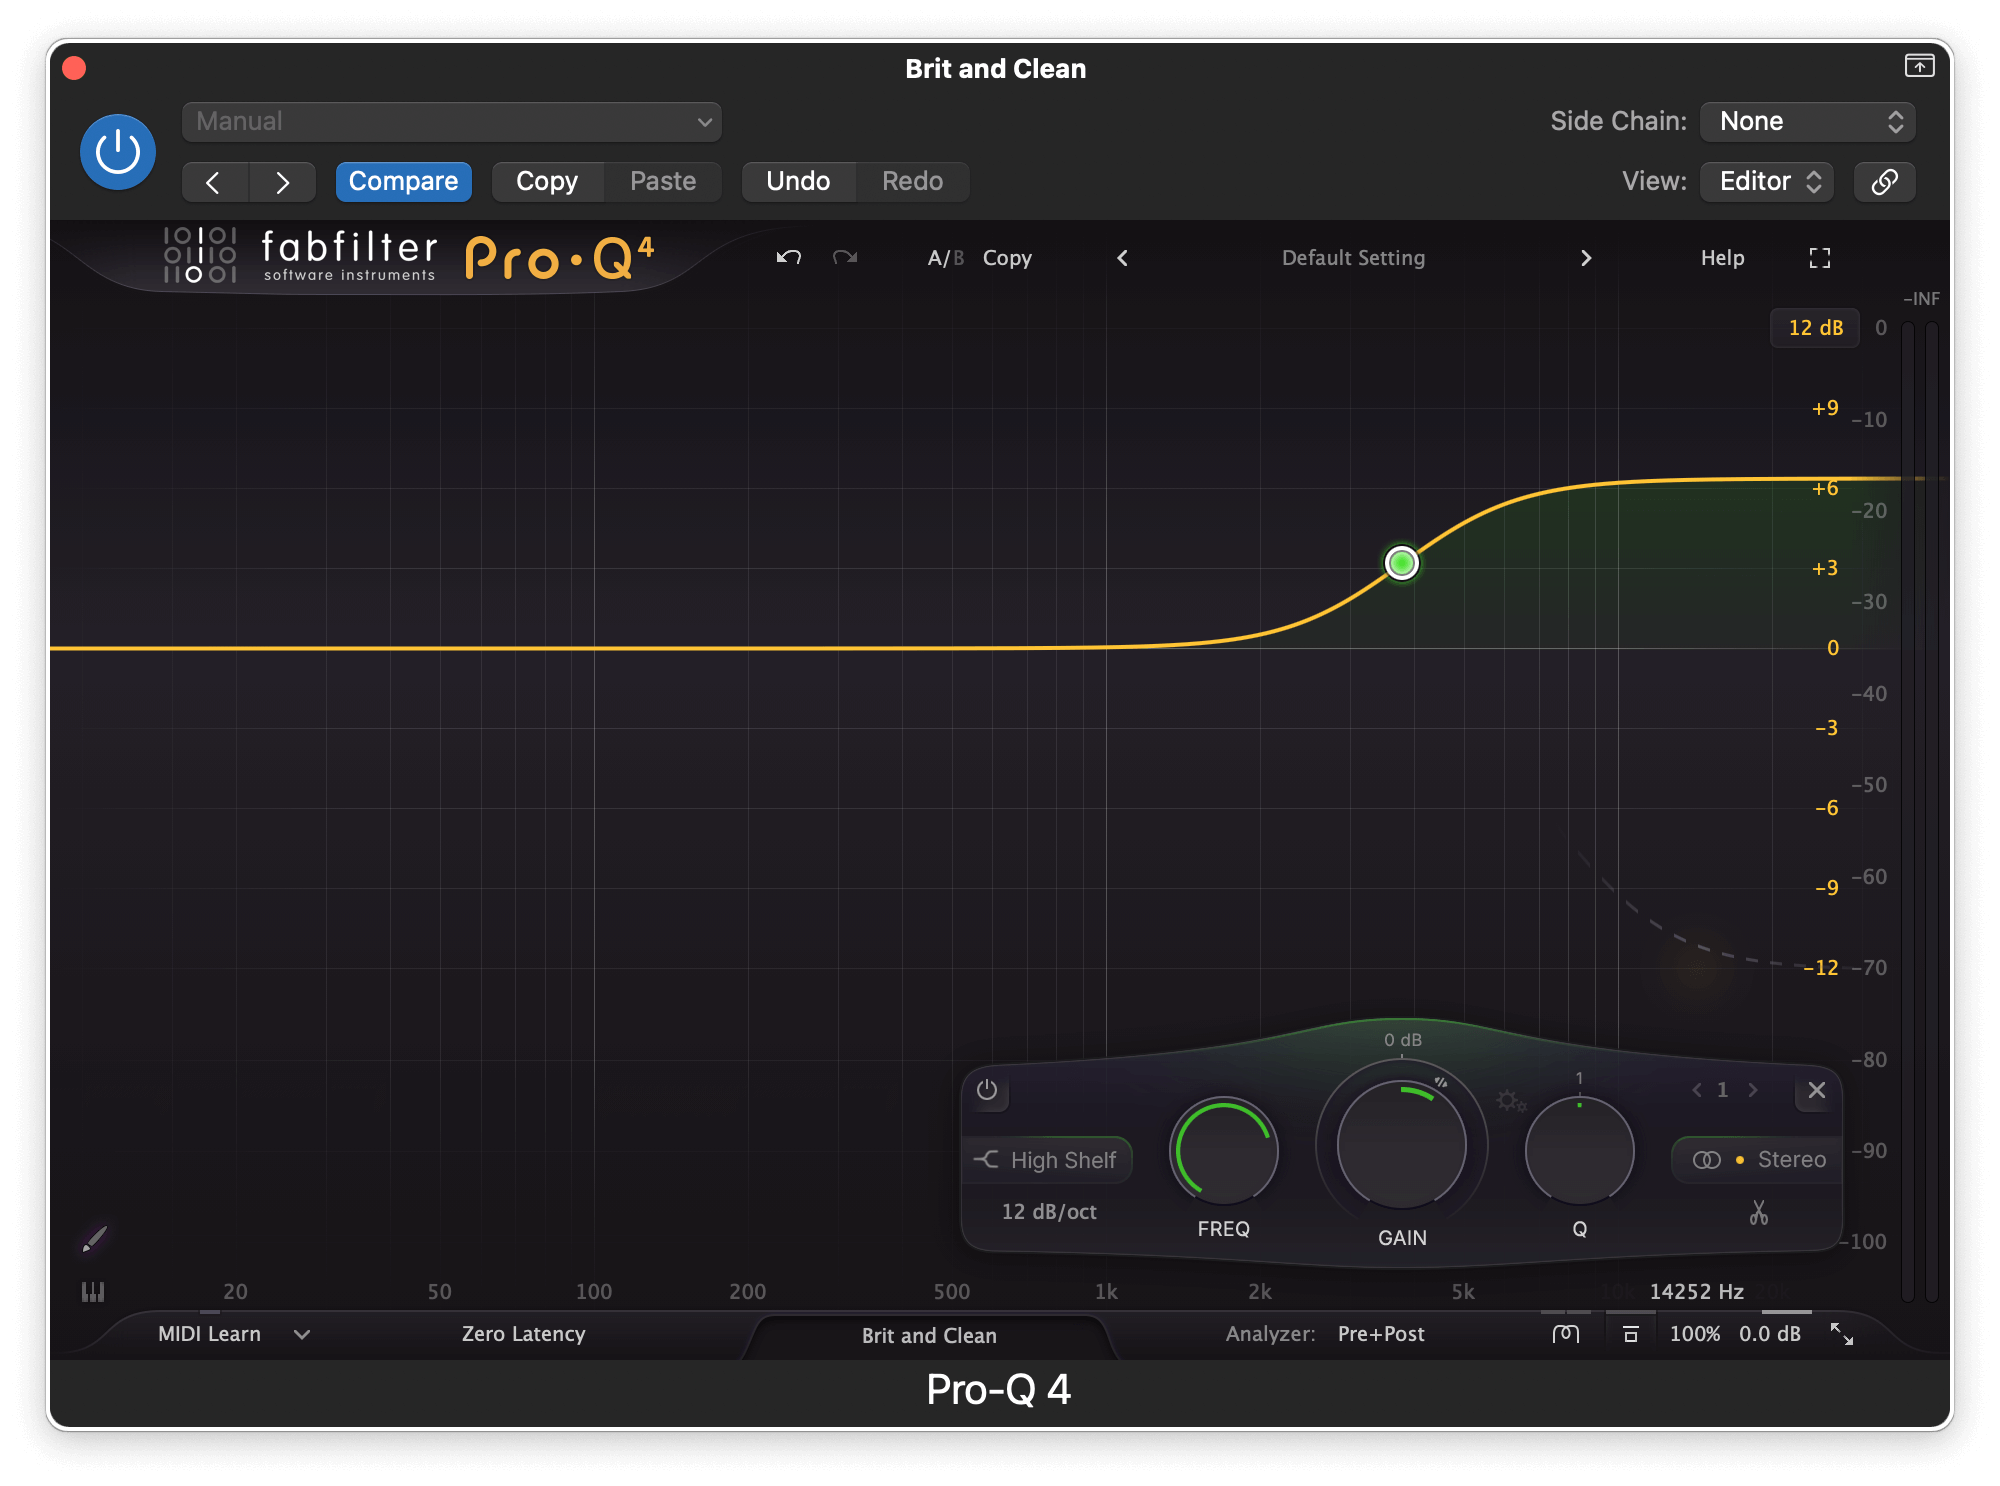Toggle full screen mode icon
The height and width of the screenshot is (1486, 2000).
1820,258
